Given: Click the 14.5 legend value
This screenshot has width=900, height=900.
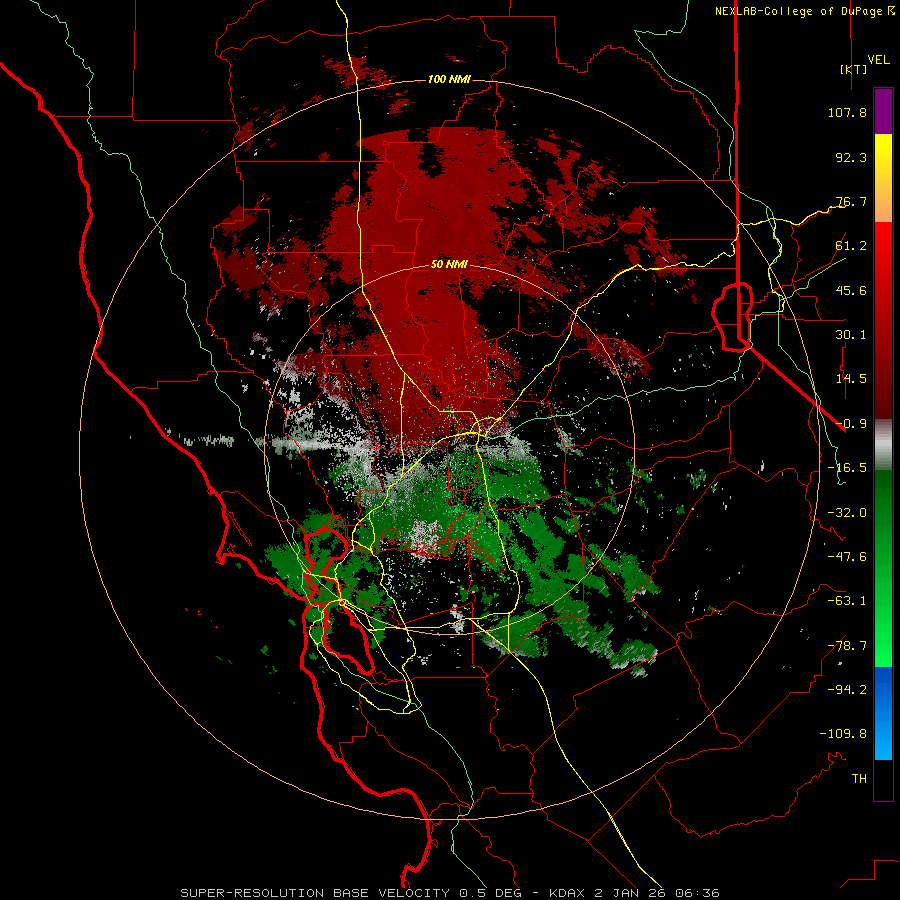Looking at the screenshot, I should click(x=851, y=379).
